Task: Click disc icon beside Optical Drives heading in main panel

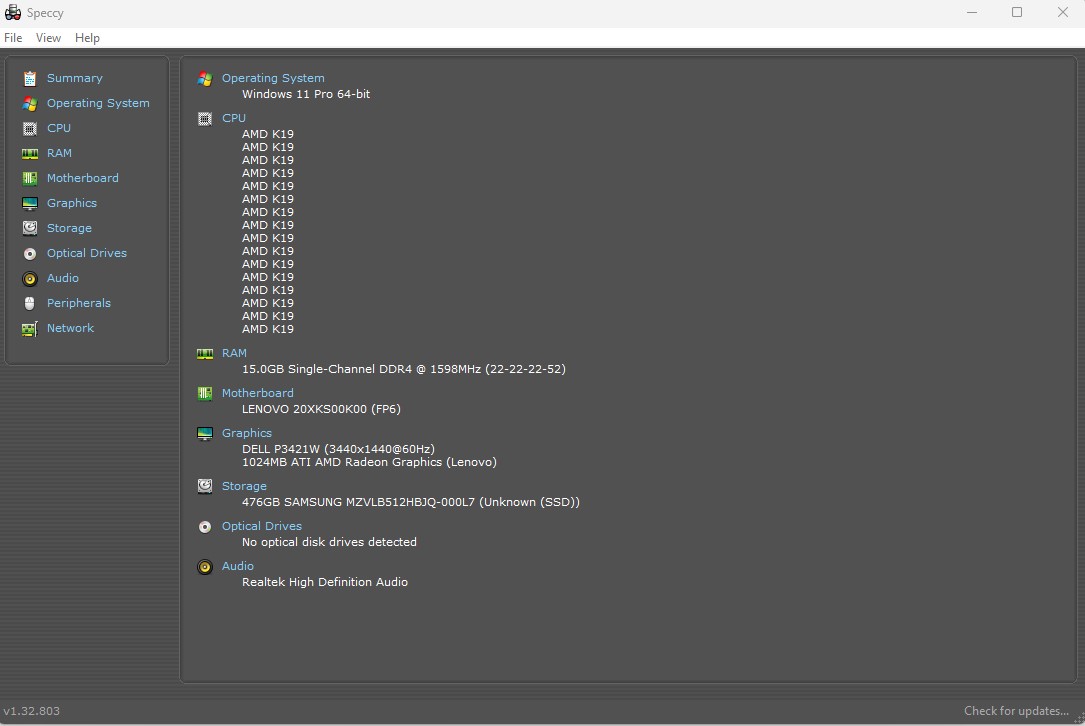Action: pyautogui.click(x=205, y=527)
